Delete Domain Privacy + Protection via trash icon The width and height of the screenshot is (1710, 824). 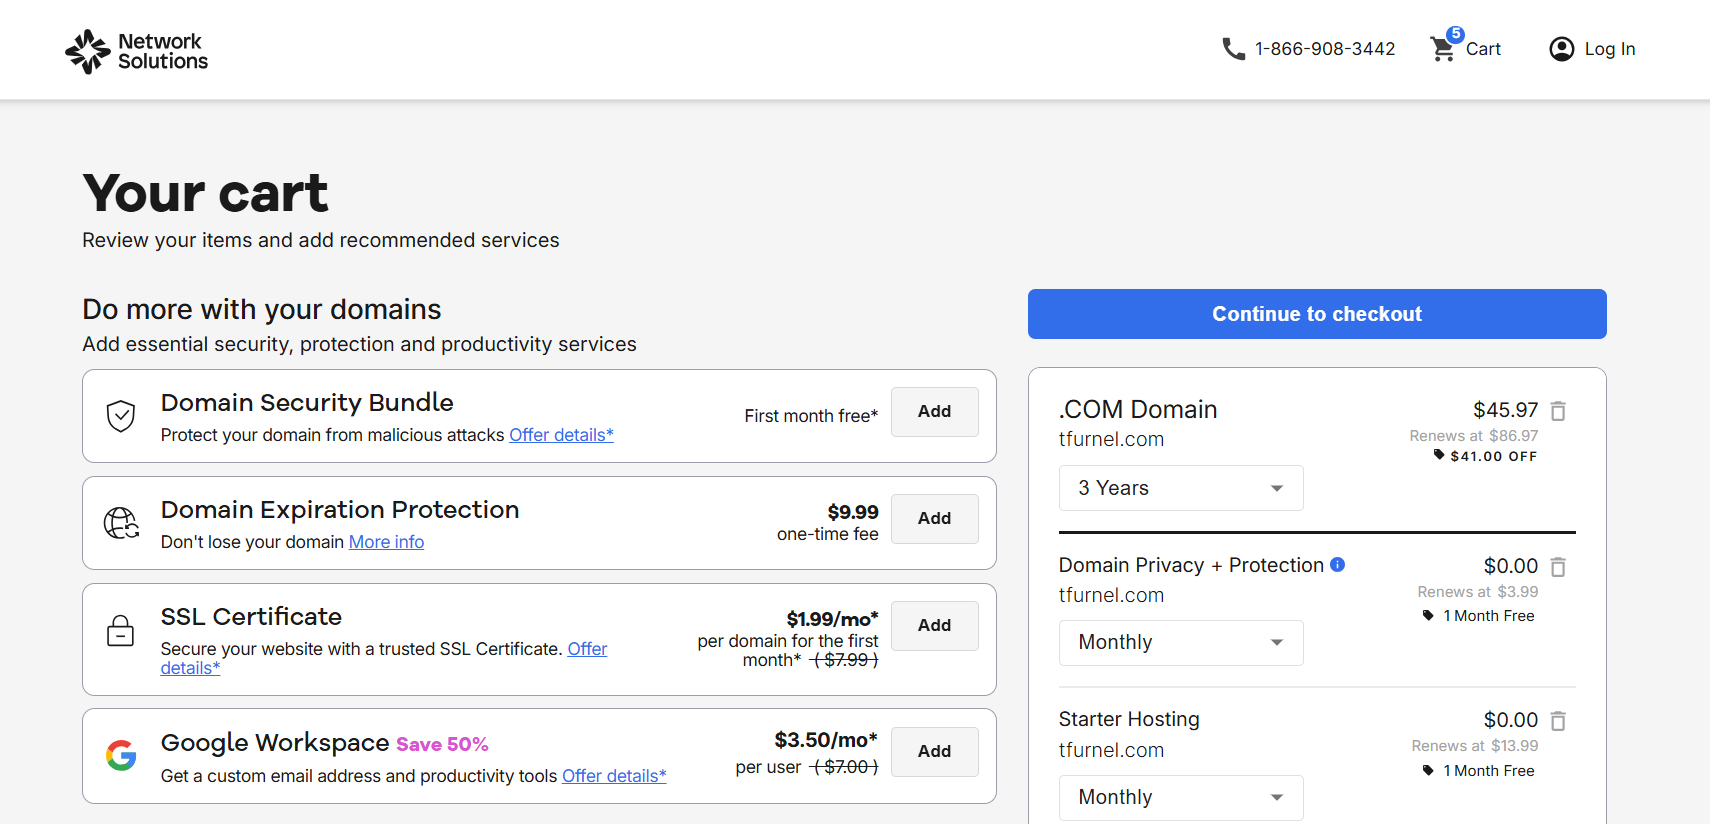[x=1558, y=567]
